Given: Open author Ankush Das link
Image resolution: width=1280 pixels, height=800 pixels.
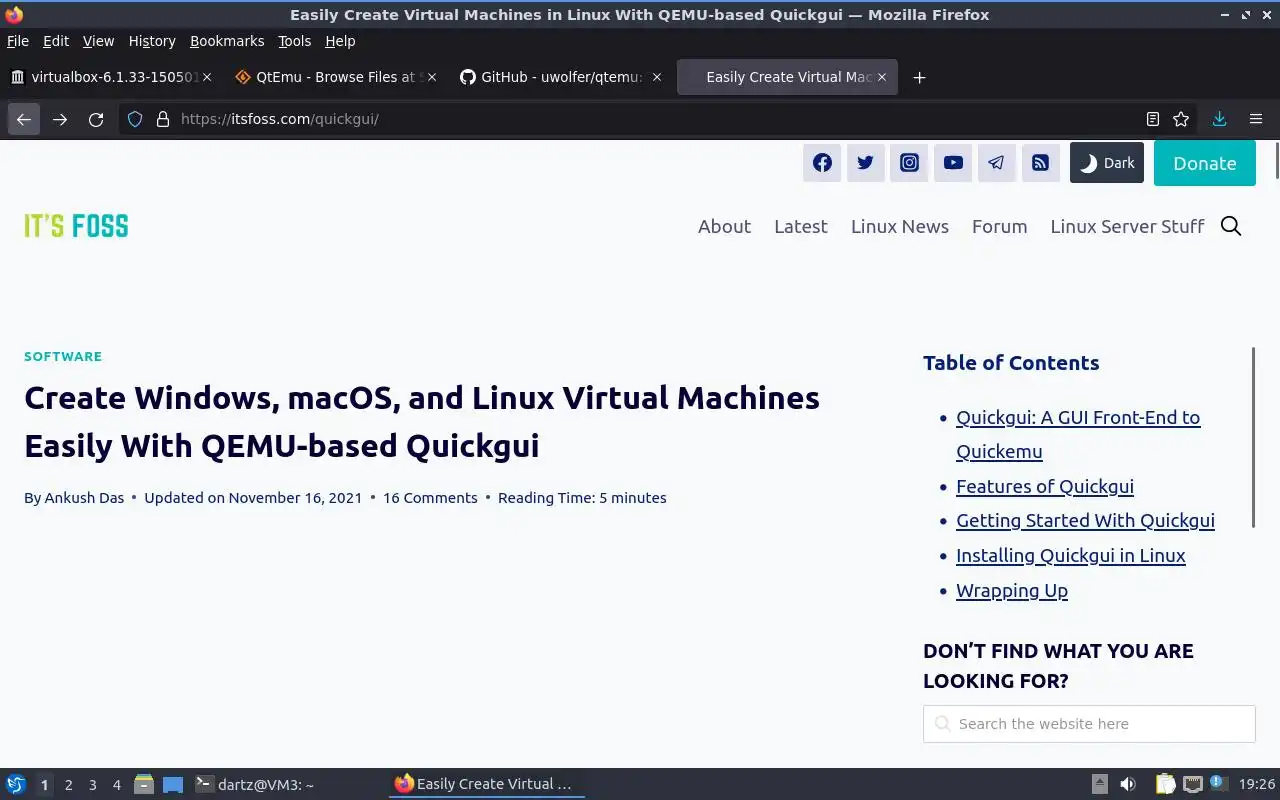Looking at the screenshot, I should pos(84,498).
